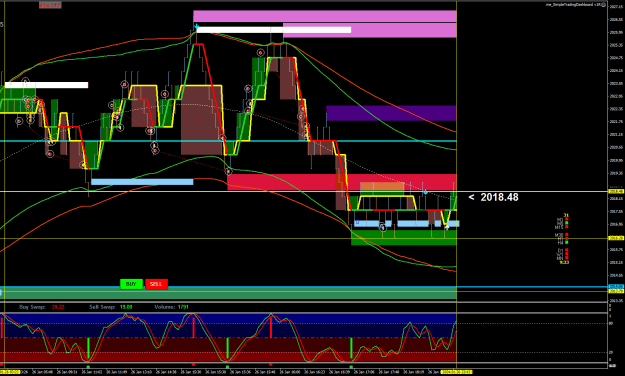This screenshot has width=625, height=376.
Task: Select the M30 timeframe indicator square
Action: coord(566,234)
